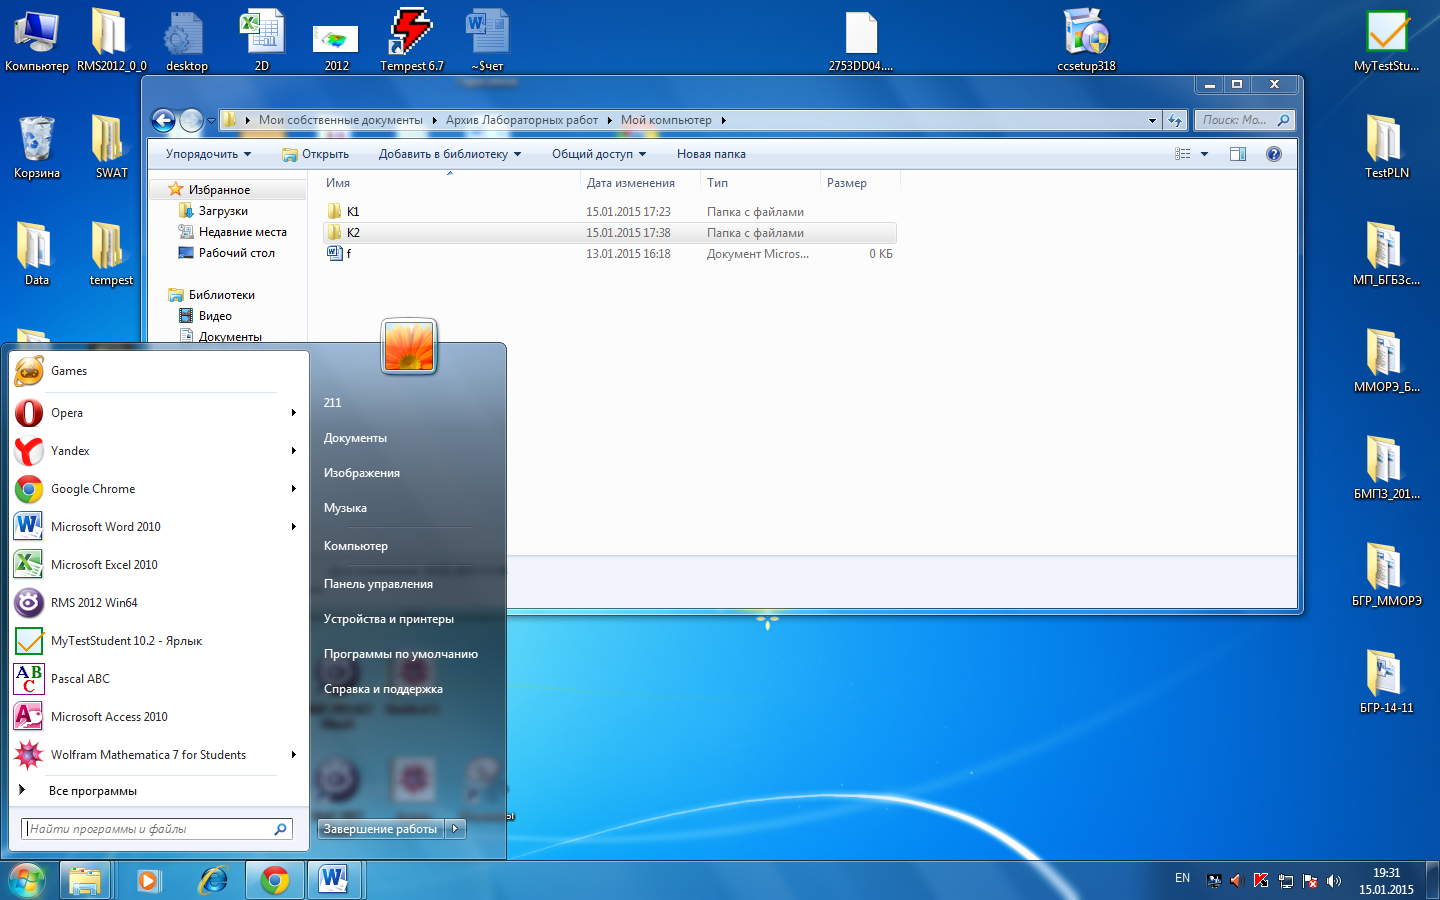Switch to the Word taskbar button

335,880
